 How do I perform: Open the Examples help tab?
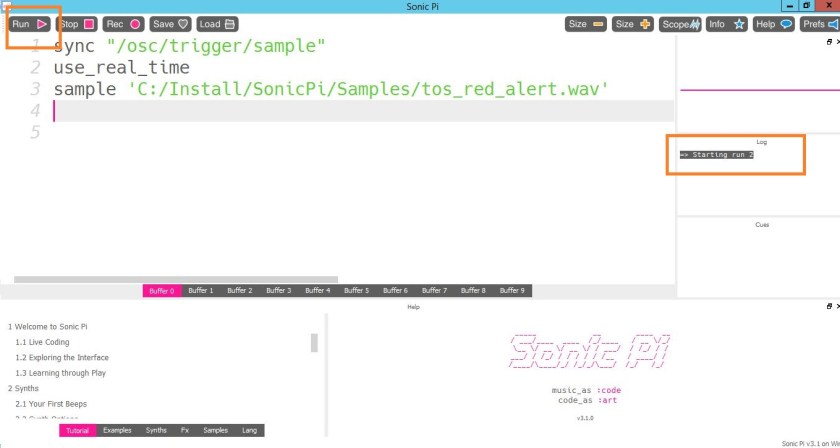click(x=117, y=430)
